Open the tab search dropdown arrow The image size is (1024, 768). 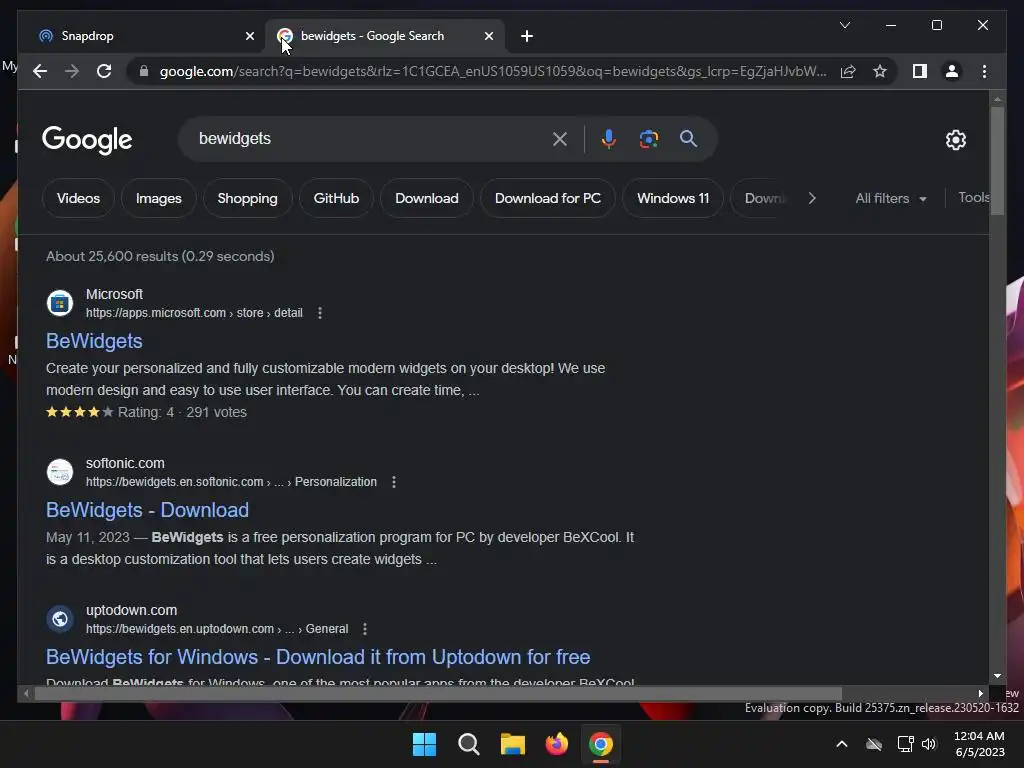point(844,25)
